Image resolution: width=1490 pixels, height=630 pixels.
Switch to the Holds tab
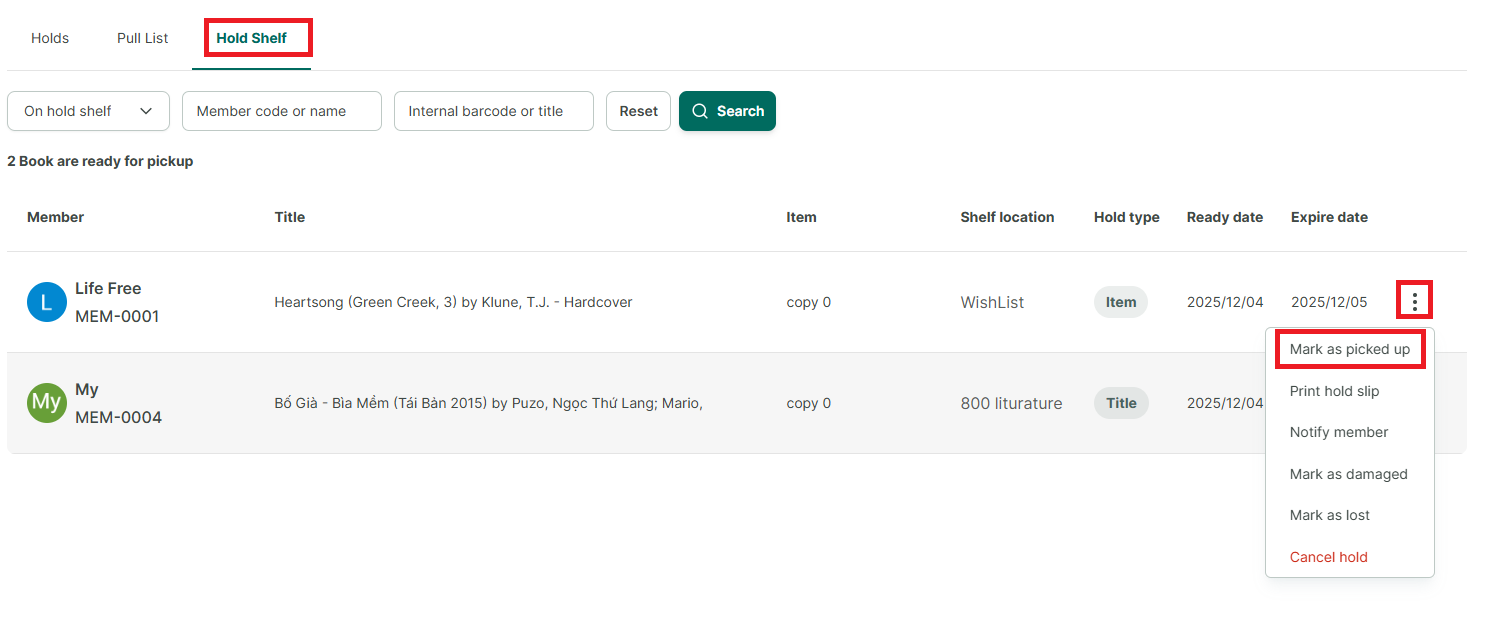tap(50, 38)
